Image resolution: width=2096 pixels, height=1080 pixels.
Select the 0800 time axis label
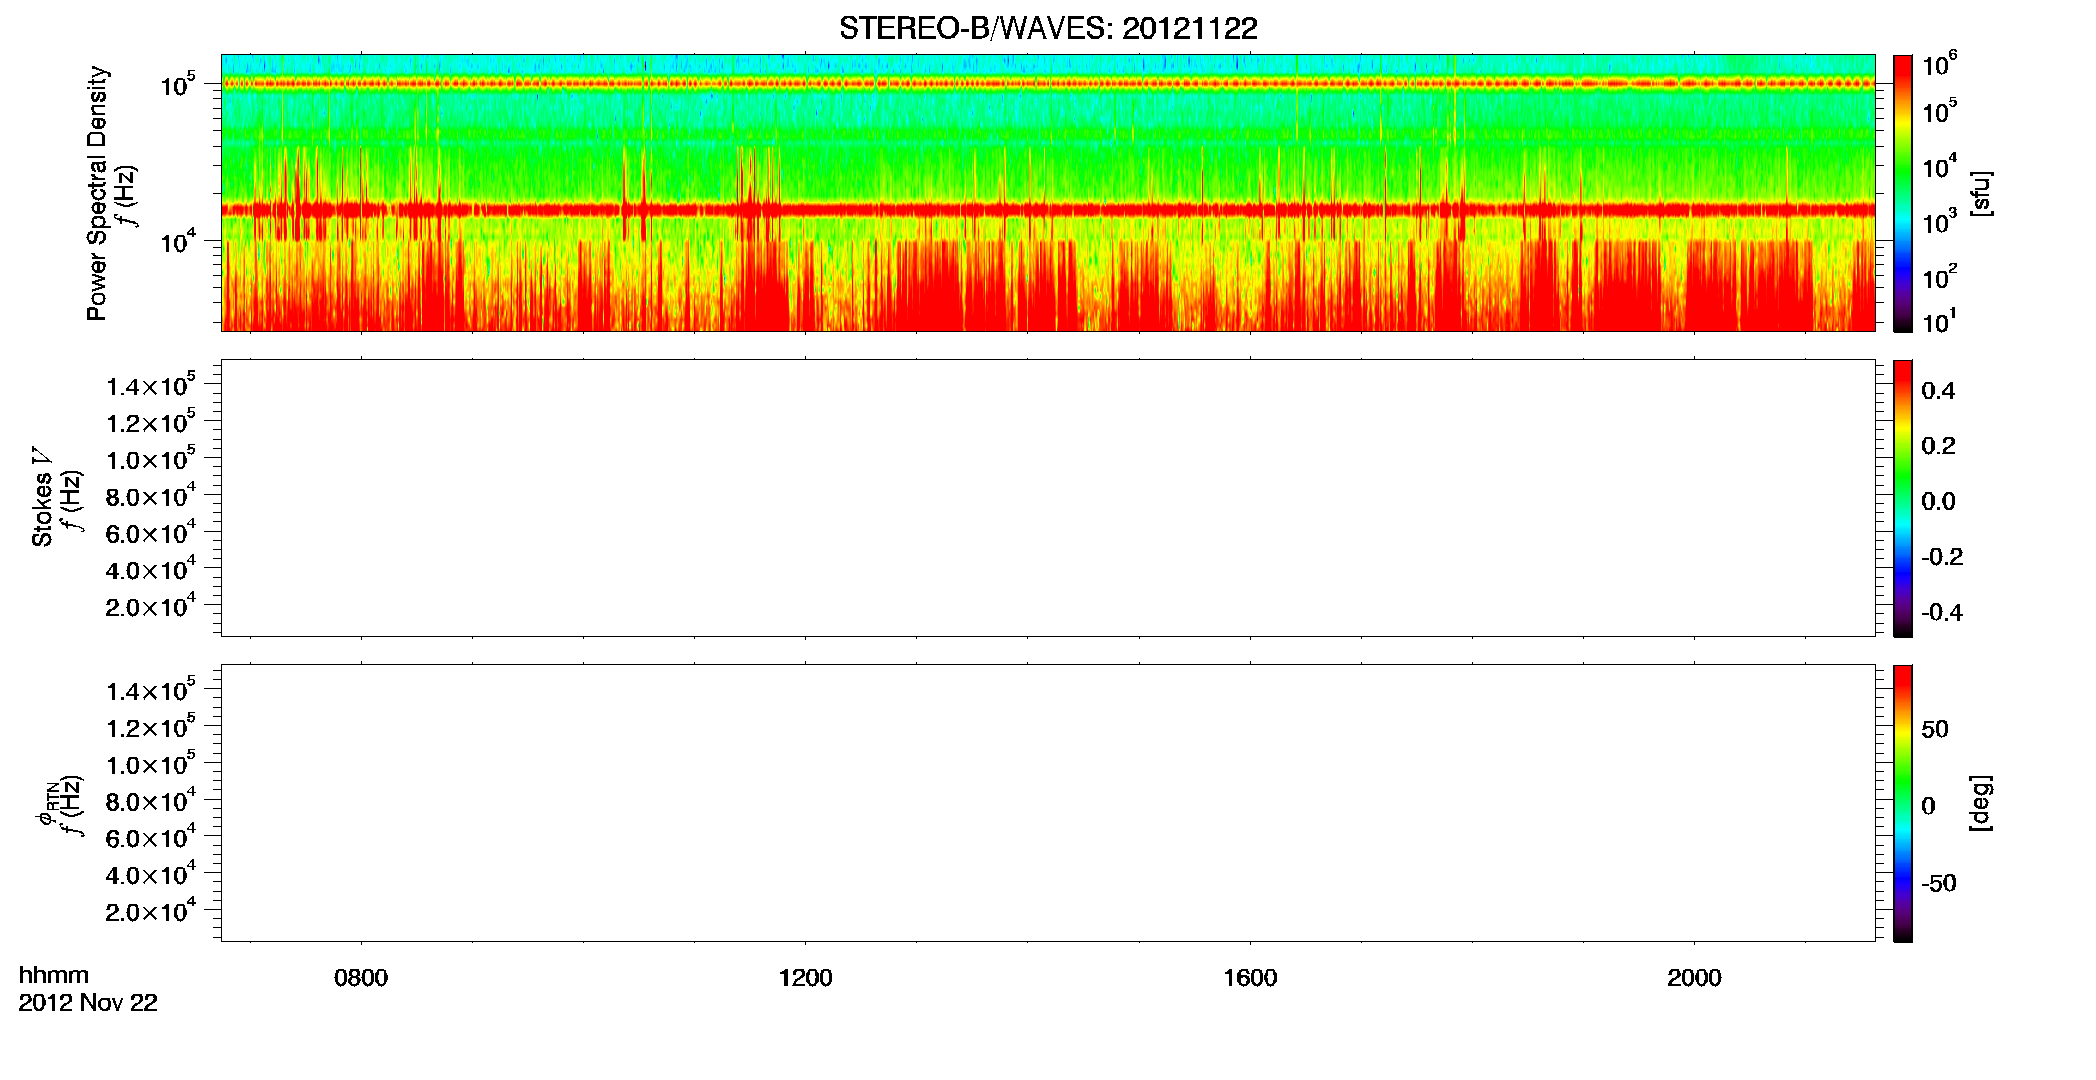(x=361, y=978)
